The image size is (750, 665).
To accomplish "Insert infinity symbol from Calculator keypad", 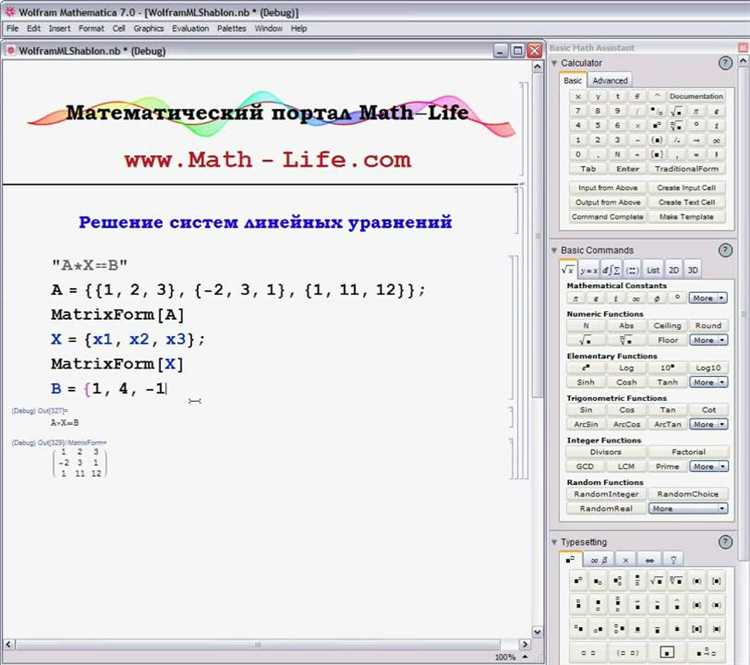I will [716, 140].
